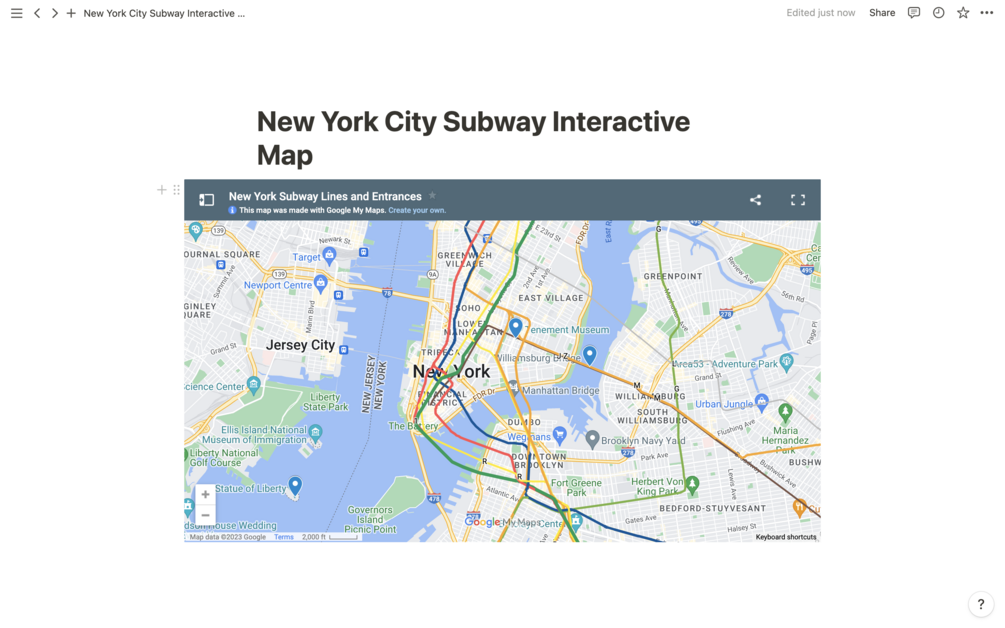Select the Tenement Museum blue pin

(x=515, y=327)
